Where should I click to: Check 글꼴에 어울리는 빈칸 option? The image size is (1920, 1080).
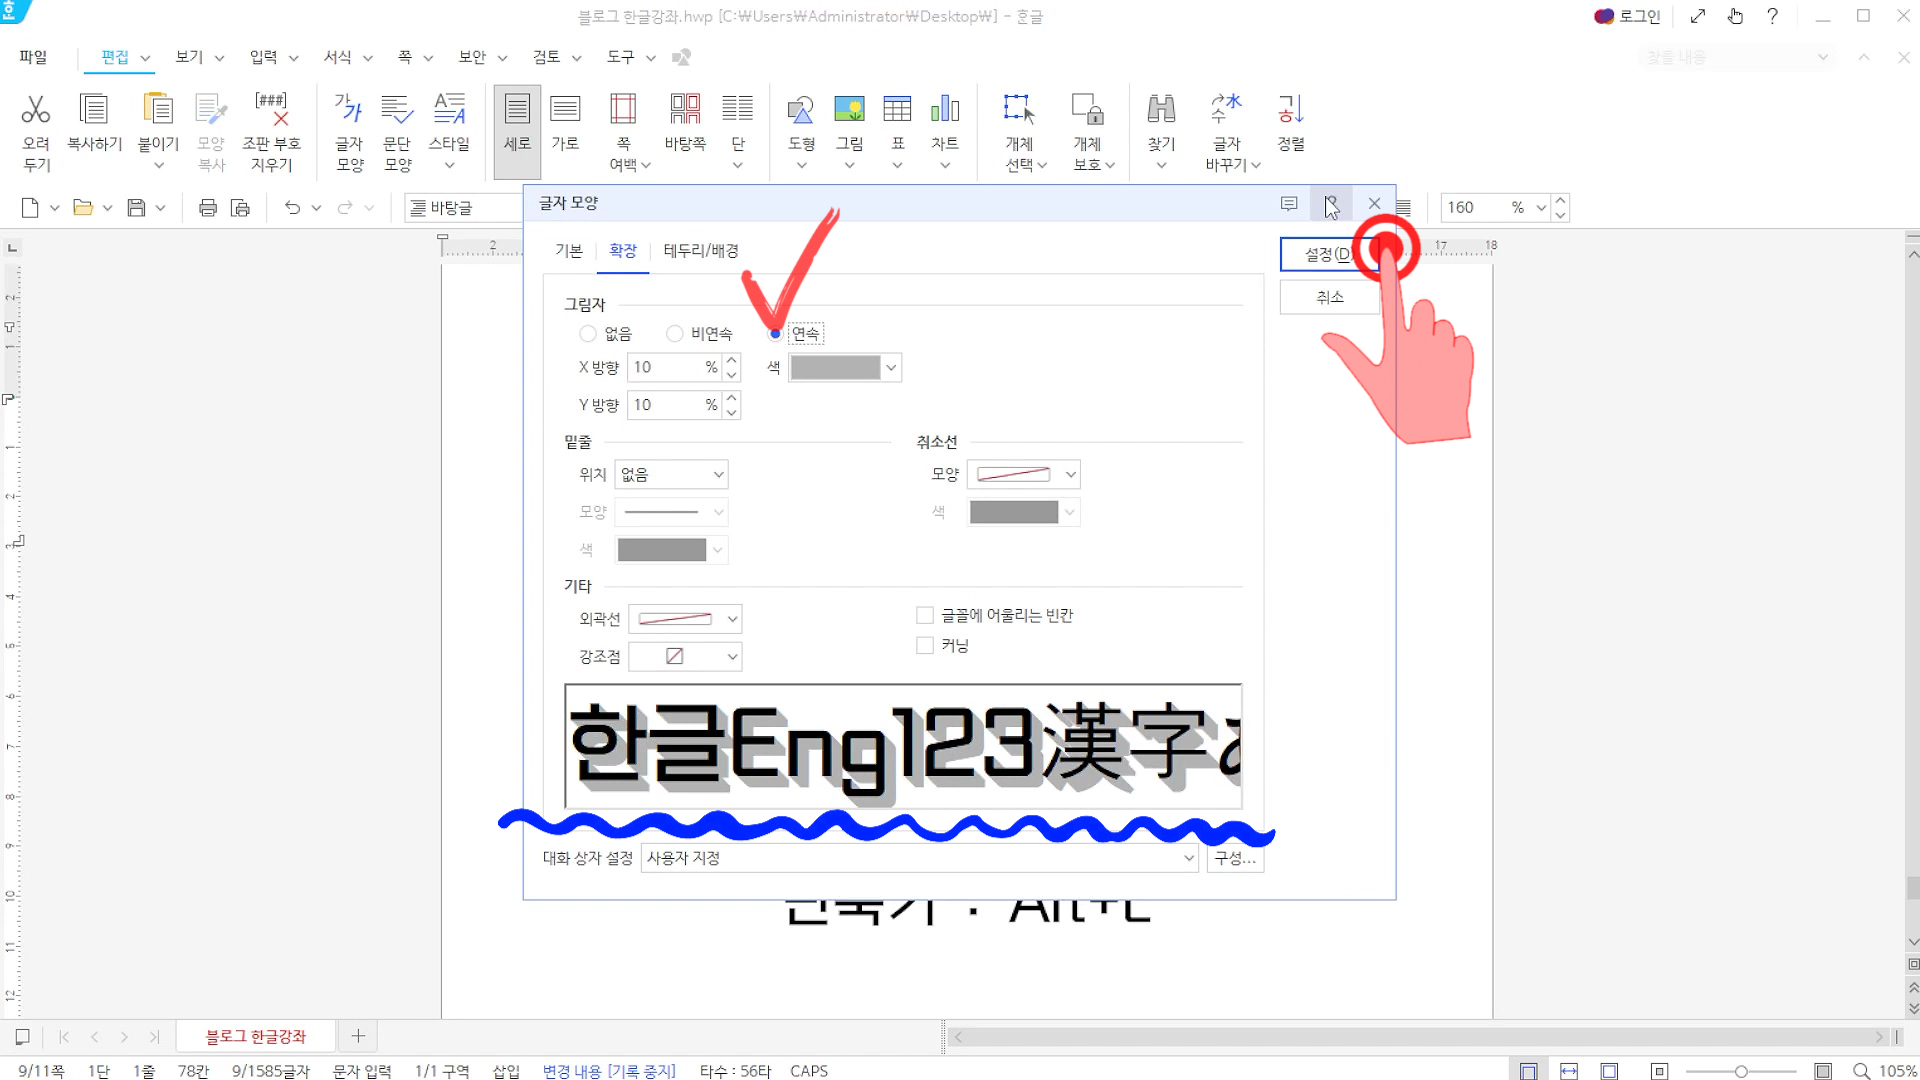pyautogui.click(x=925, y=616)
